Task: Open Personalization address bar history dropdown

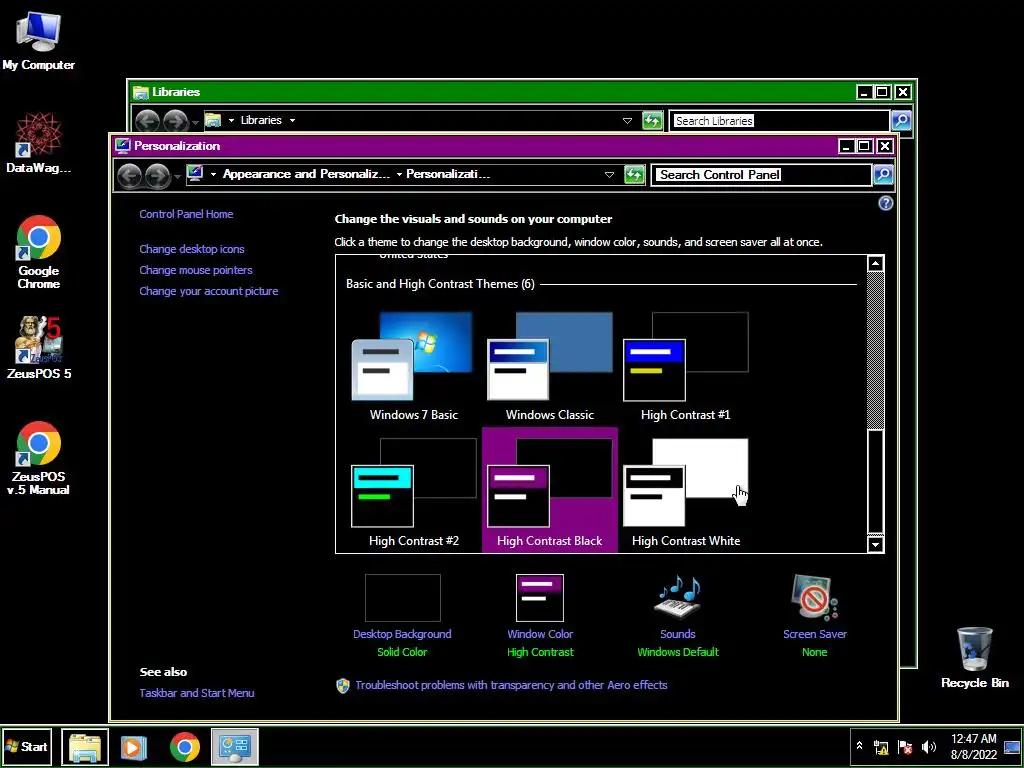Action: (609, 174)
